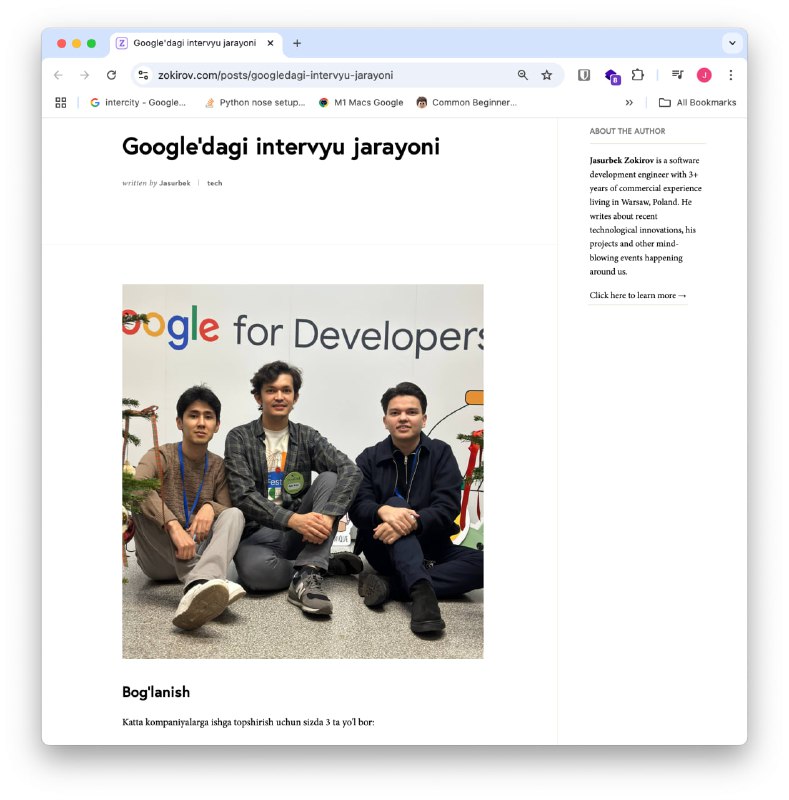The image size is (789, 800).
Task: Expand the tab search dropdown chevron
Action: click(732, 43)
